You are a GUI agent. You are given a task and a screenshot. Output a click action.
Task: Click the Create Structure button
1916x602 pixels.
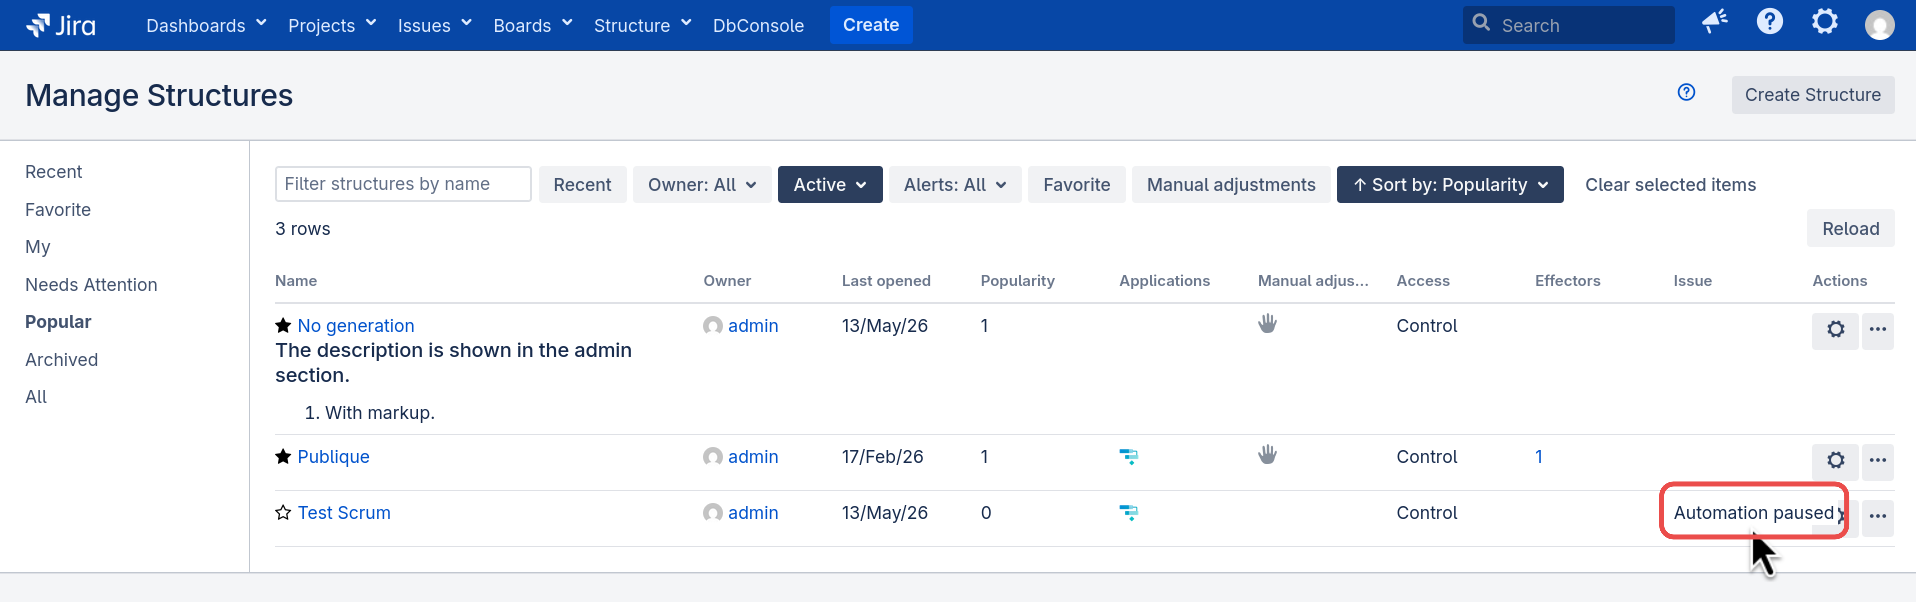1813,95
